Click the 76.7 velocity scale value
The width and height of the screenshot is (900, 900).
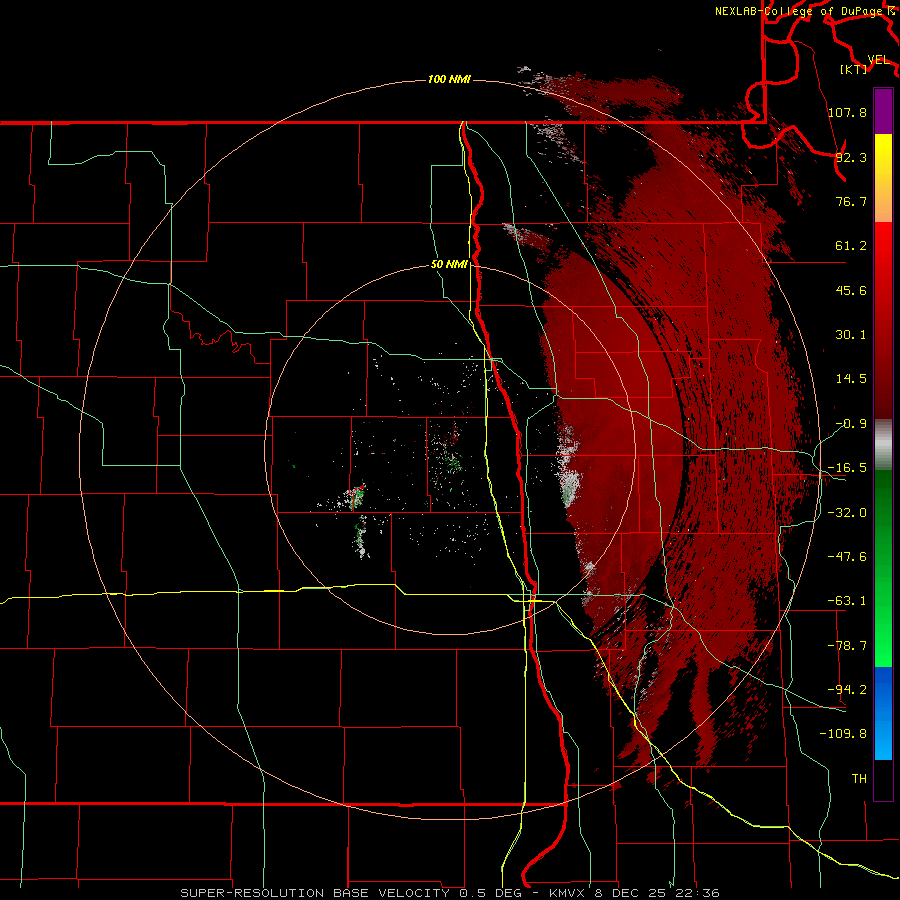[851, 201]
